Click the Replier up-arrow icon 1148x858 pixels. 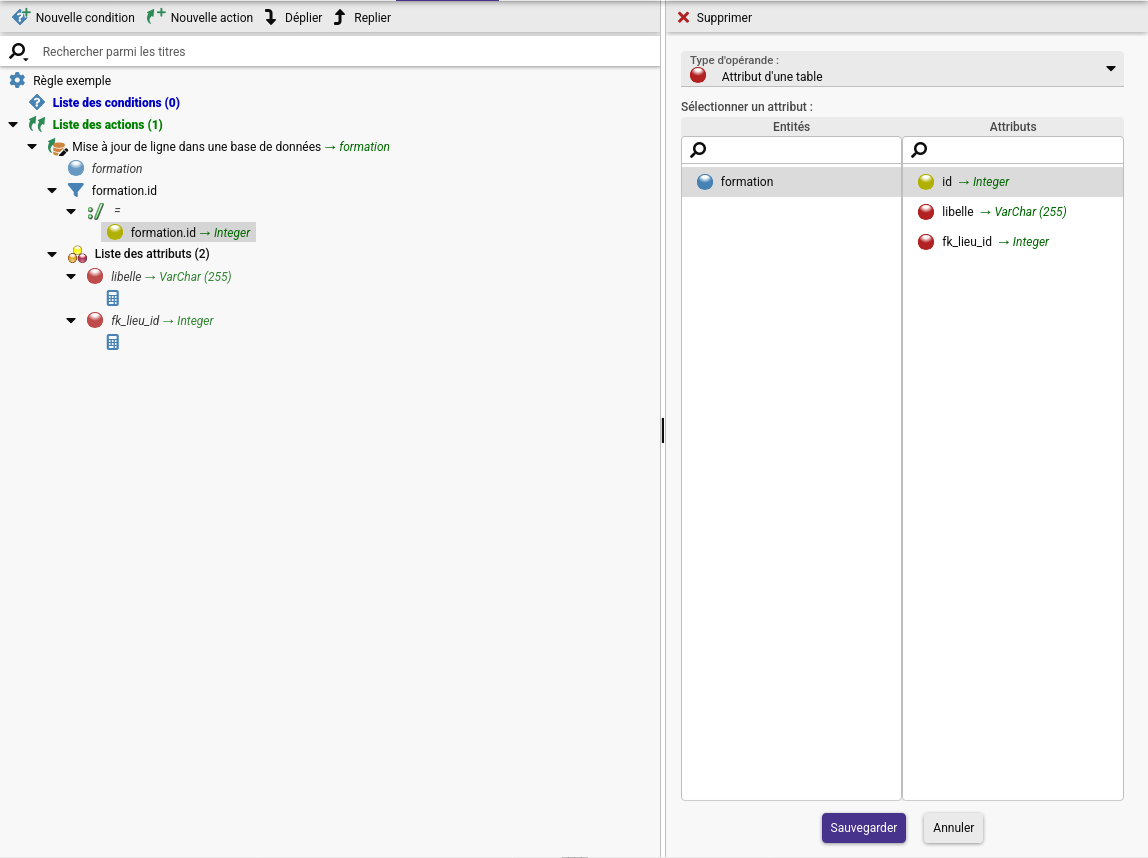[340, 17]
